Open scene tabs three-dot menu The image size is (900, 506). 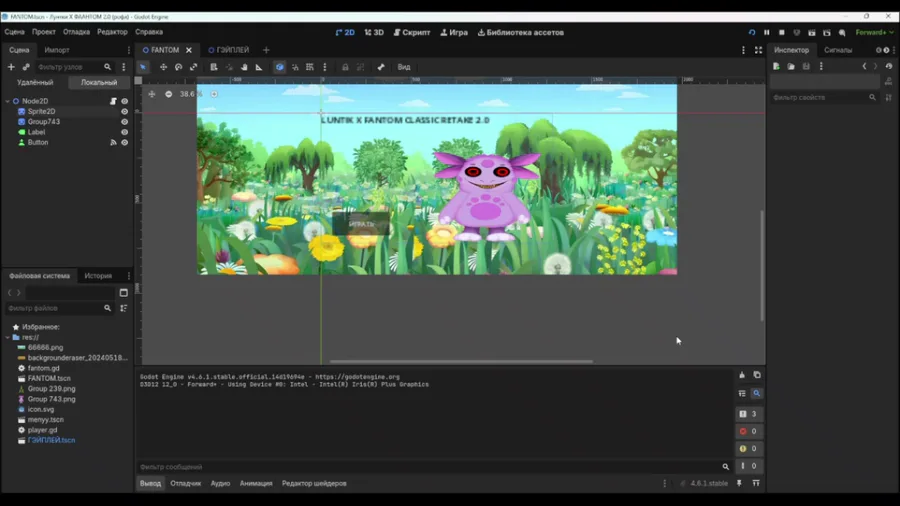743,50
